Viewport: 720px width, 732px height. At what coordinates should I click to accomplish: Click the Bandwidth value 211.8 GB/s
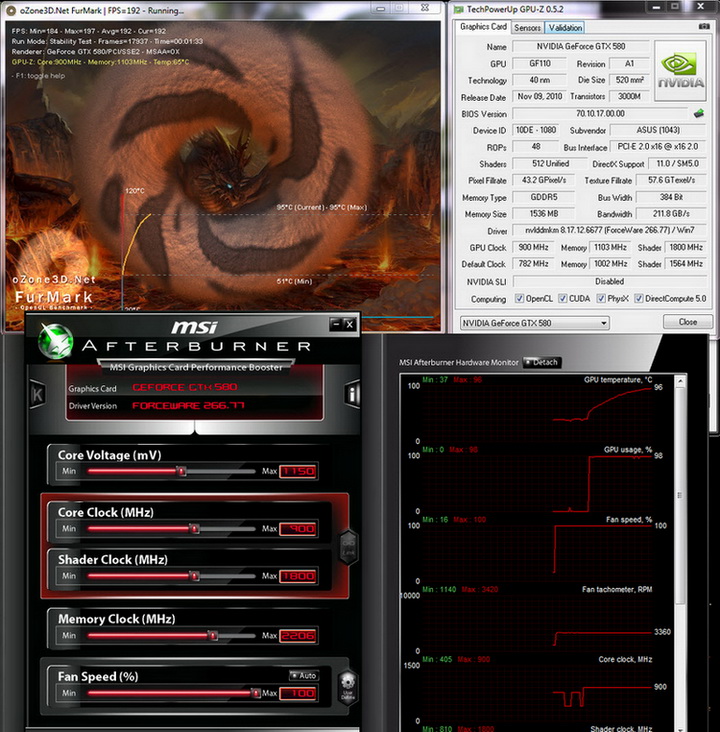[671, 213]
